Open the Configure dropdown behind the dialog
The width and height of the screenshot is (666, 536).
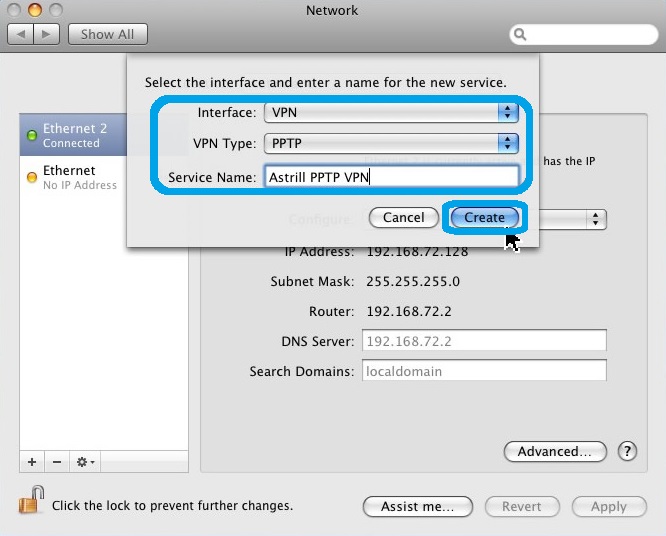pyautogui.click(x=573, y=219)
